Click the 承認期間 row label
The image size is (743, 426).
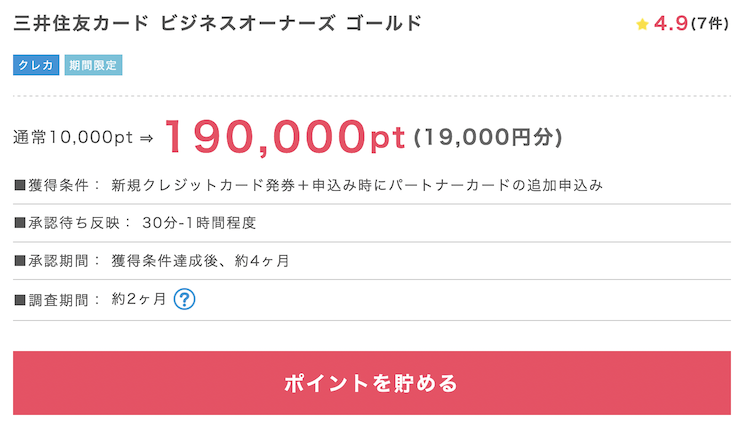(57, 261)
